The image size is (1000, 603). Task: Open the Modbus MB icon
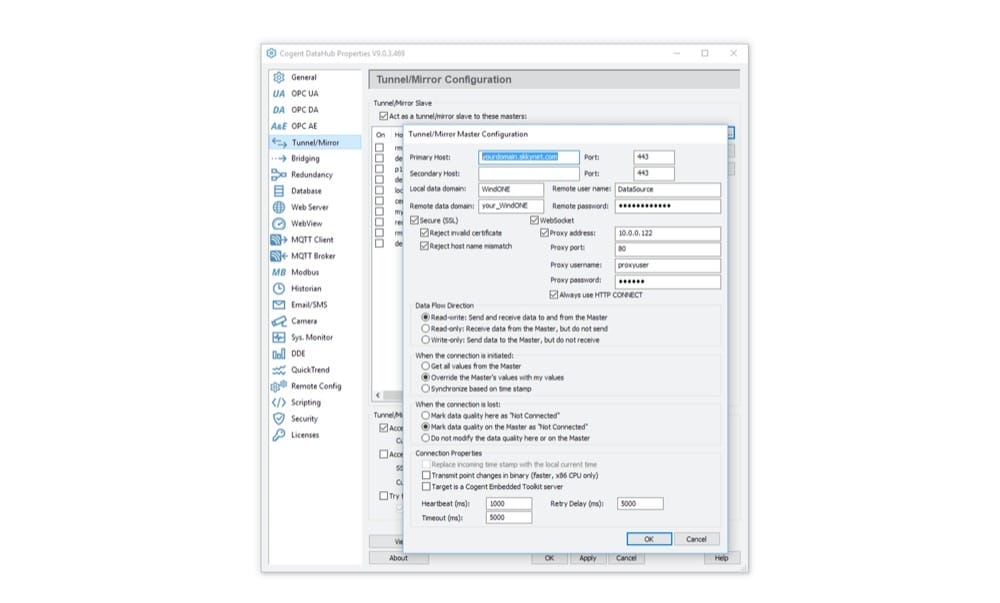279,272
